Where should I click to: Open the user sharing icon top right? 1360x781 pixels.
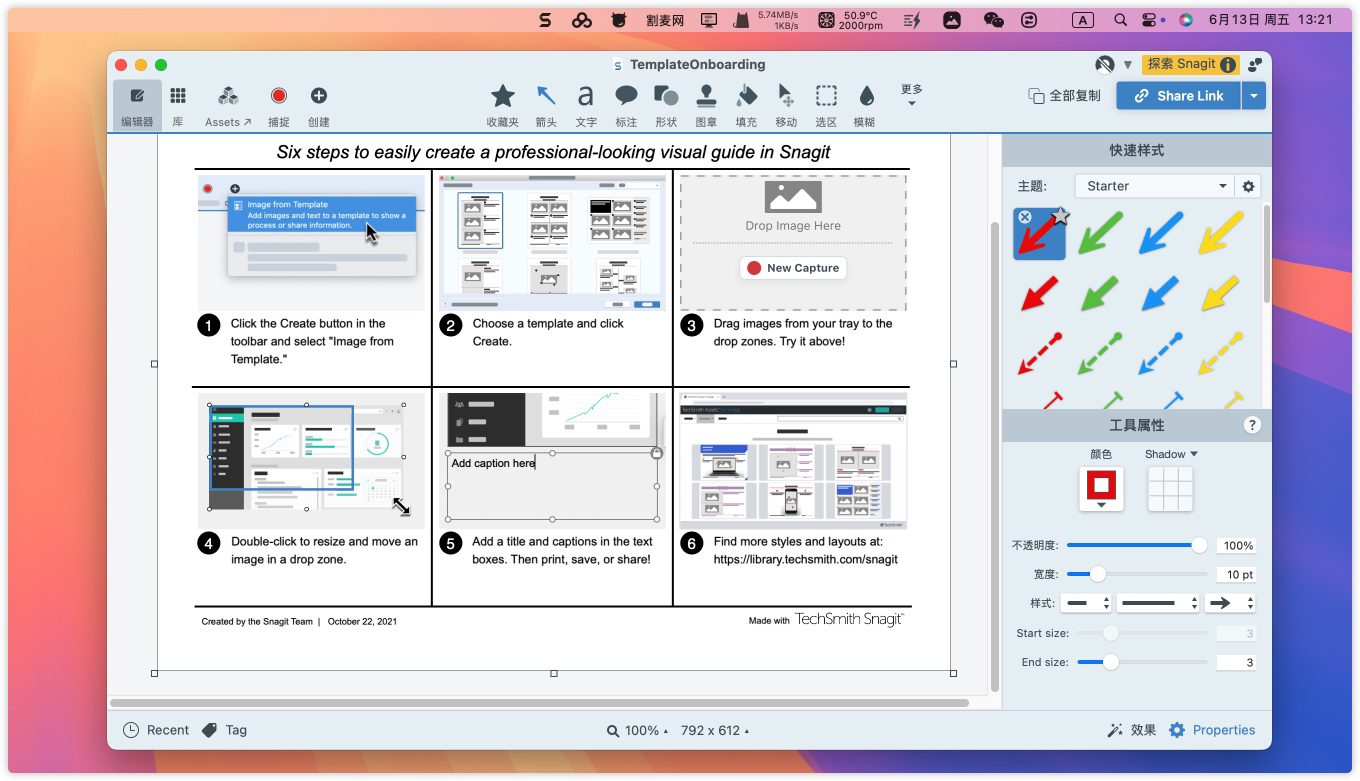1254,65
